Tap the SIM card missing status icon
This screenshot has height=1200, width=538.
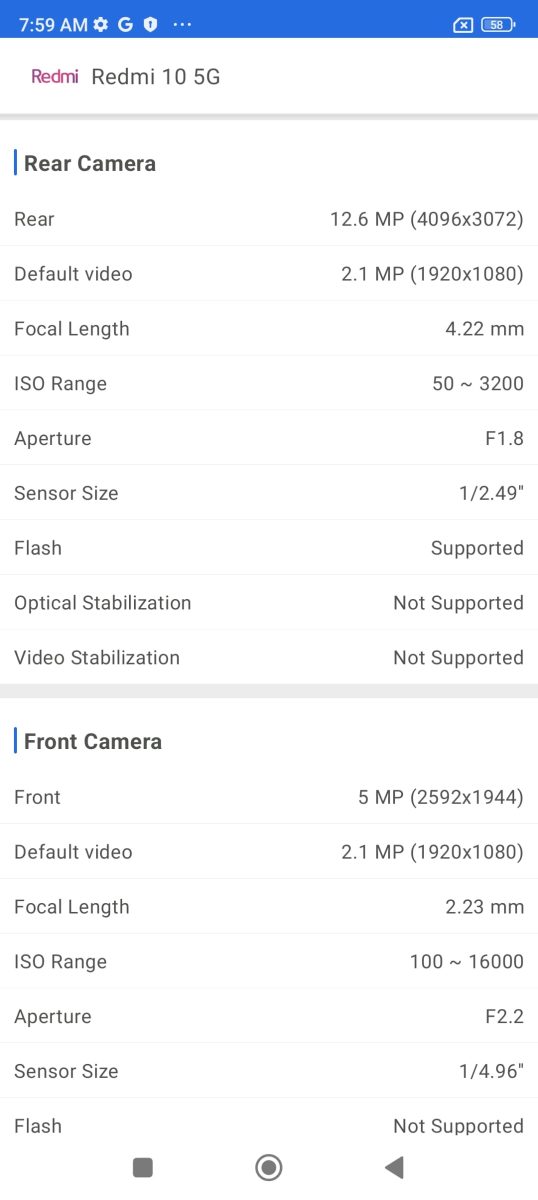tap(463, 25)
